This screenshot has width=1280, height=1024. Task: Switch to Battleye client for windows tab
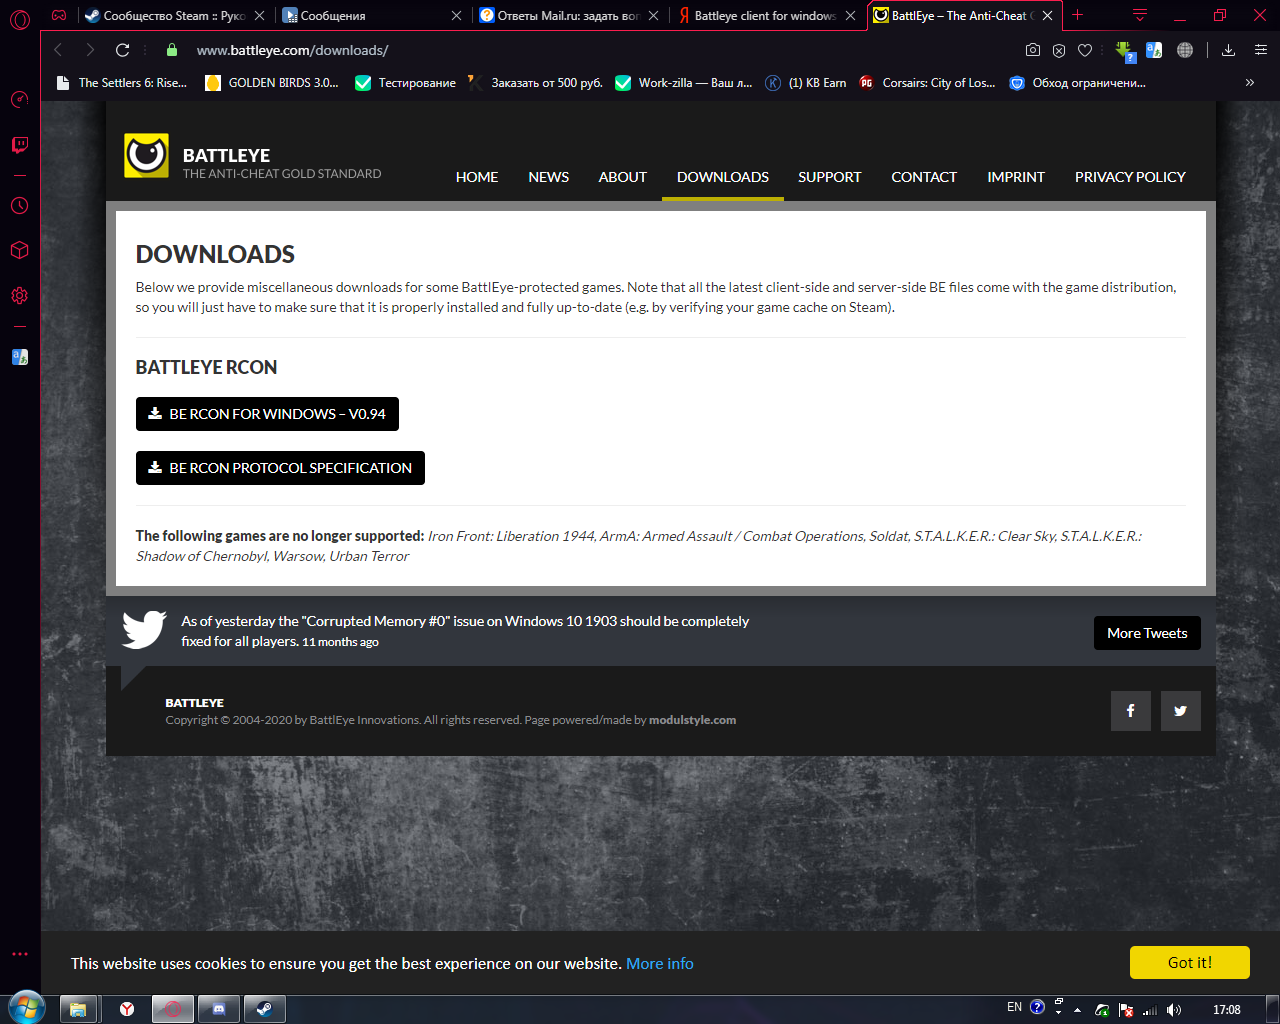(765, 16)
